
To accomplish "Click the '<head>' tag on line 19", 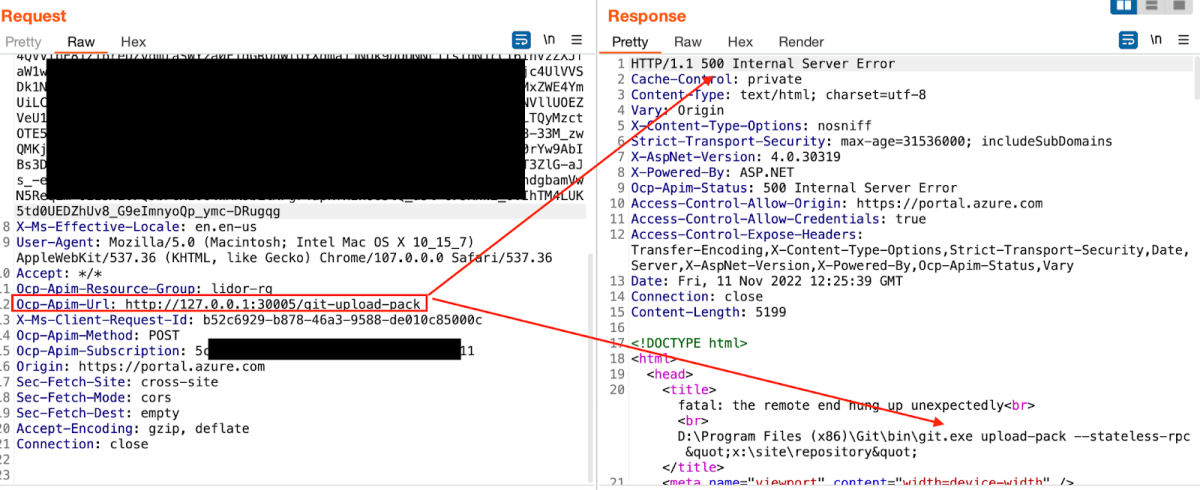I will click(x=671, y=375).
